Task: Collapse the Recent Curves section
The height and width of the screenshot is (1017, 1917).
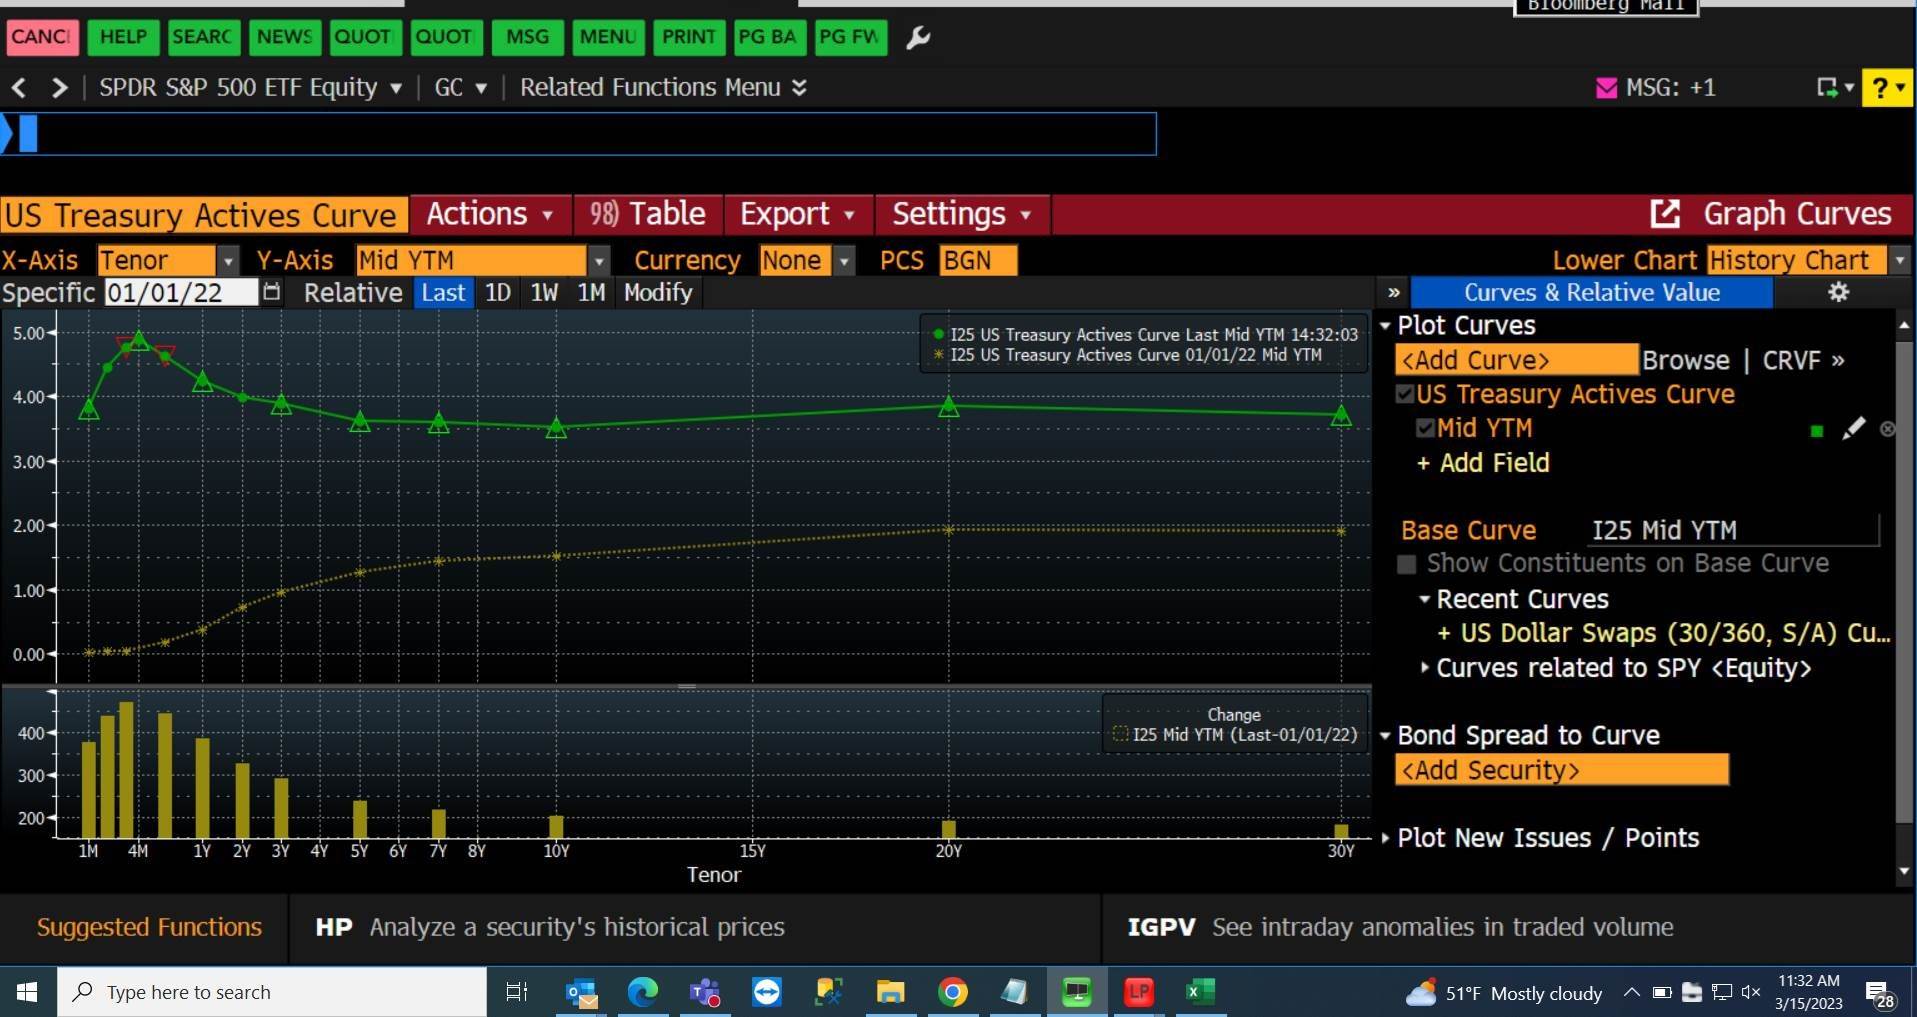Action: point(1425,600)
